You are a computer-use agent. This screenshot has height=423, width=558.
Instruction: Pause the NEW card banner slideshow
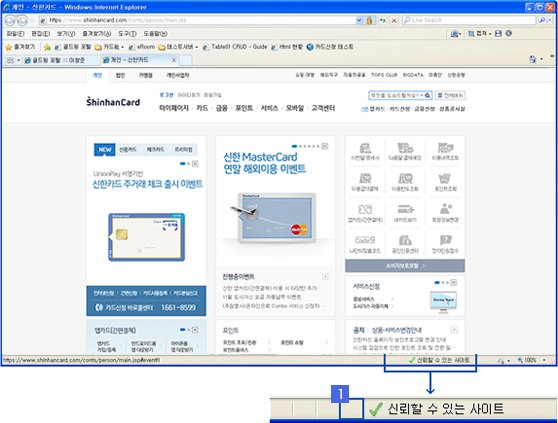[x=195, y=164]
